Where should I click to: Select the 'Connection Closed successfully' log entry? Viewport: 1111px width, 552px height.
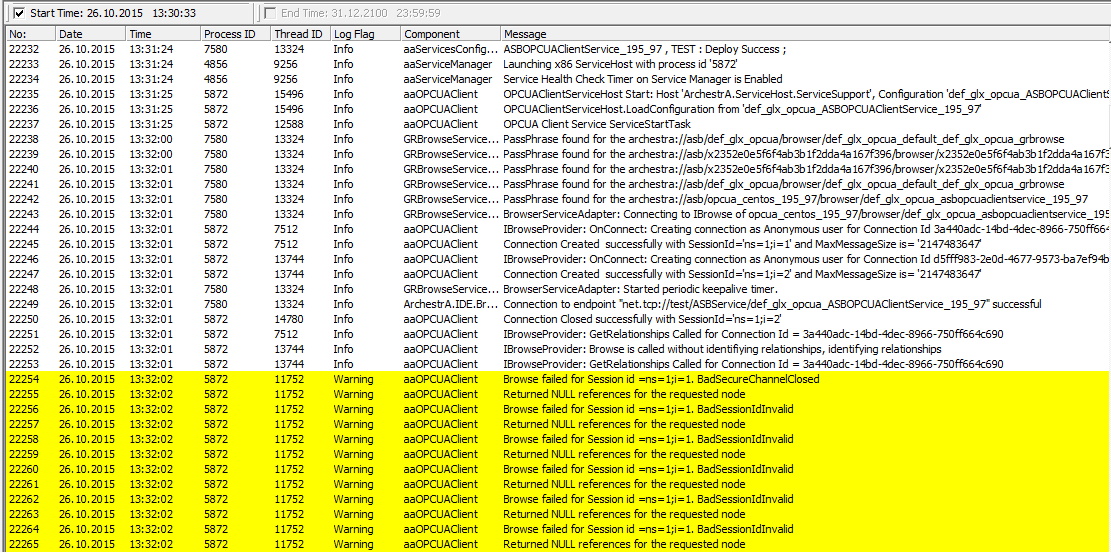pos(642,319)
